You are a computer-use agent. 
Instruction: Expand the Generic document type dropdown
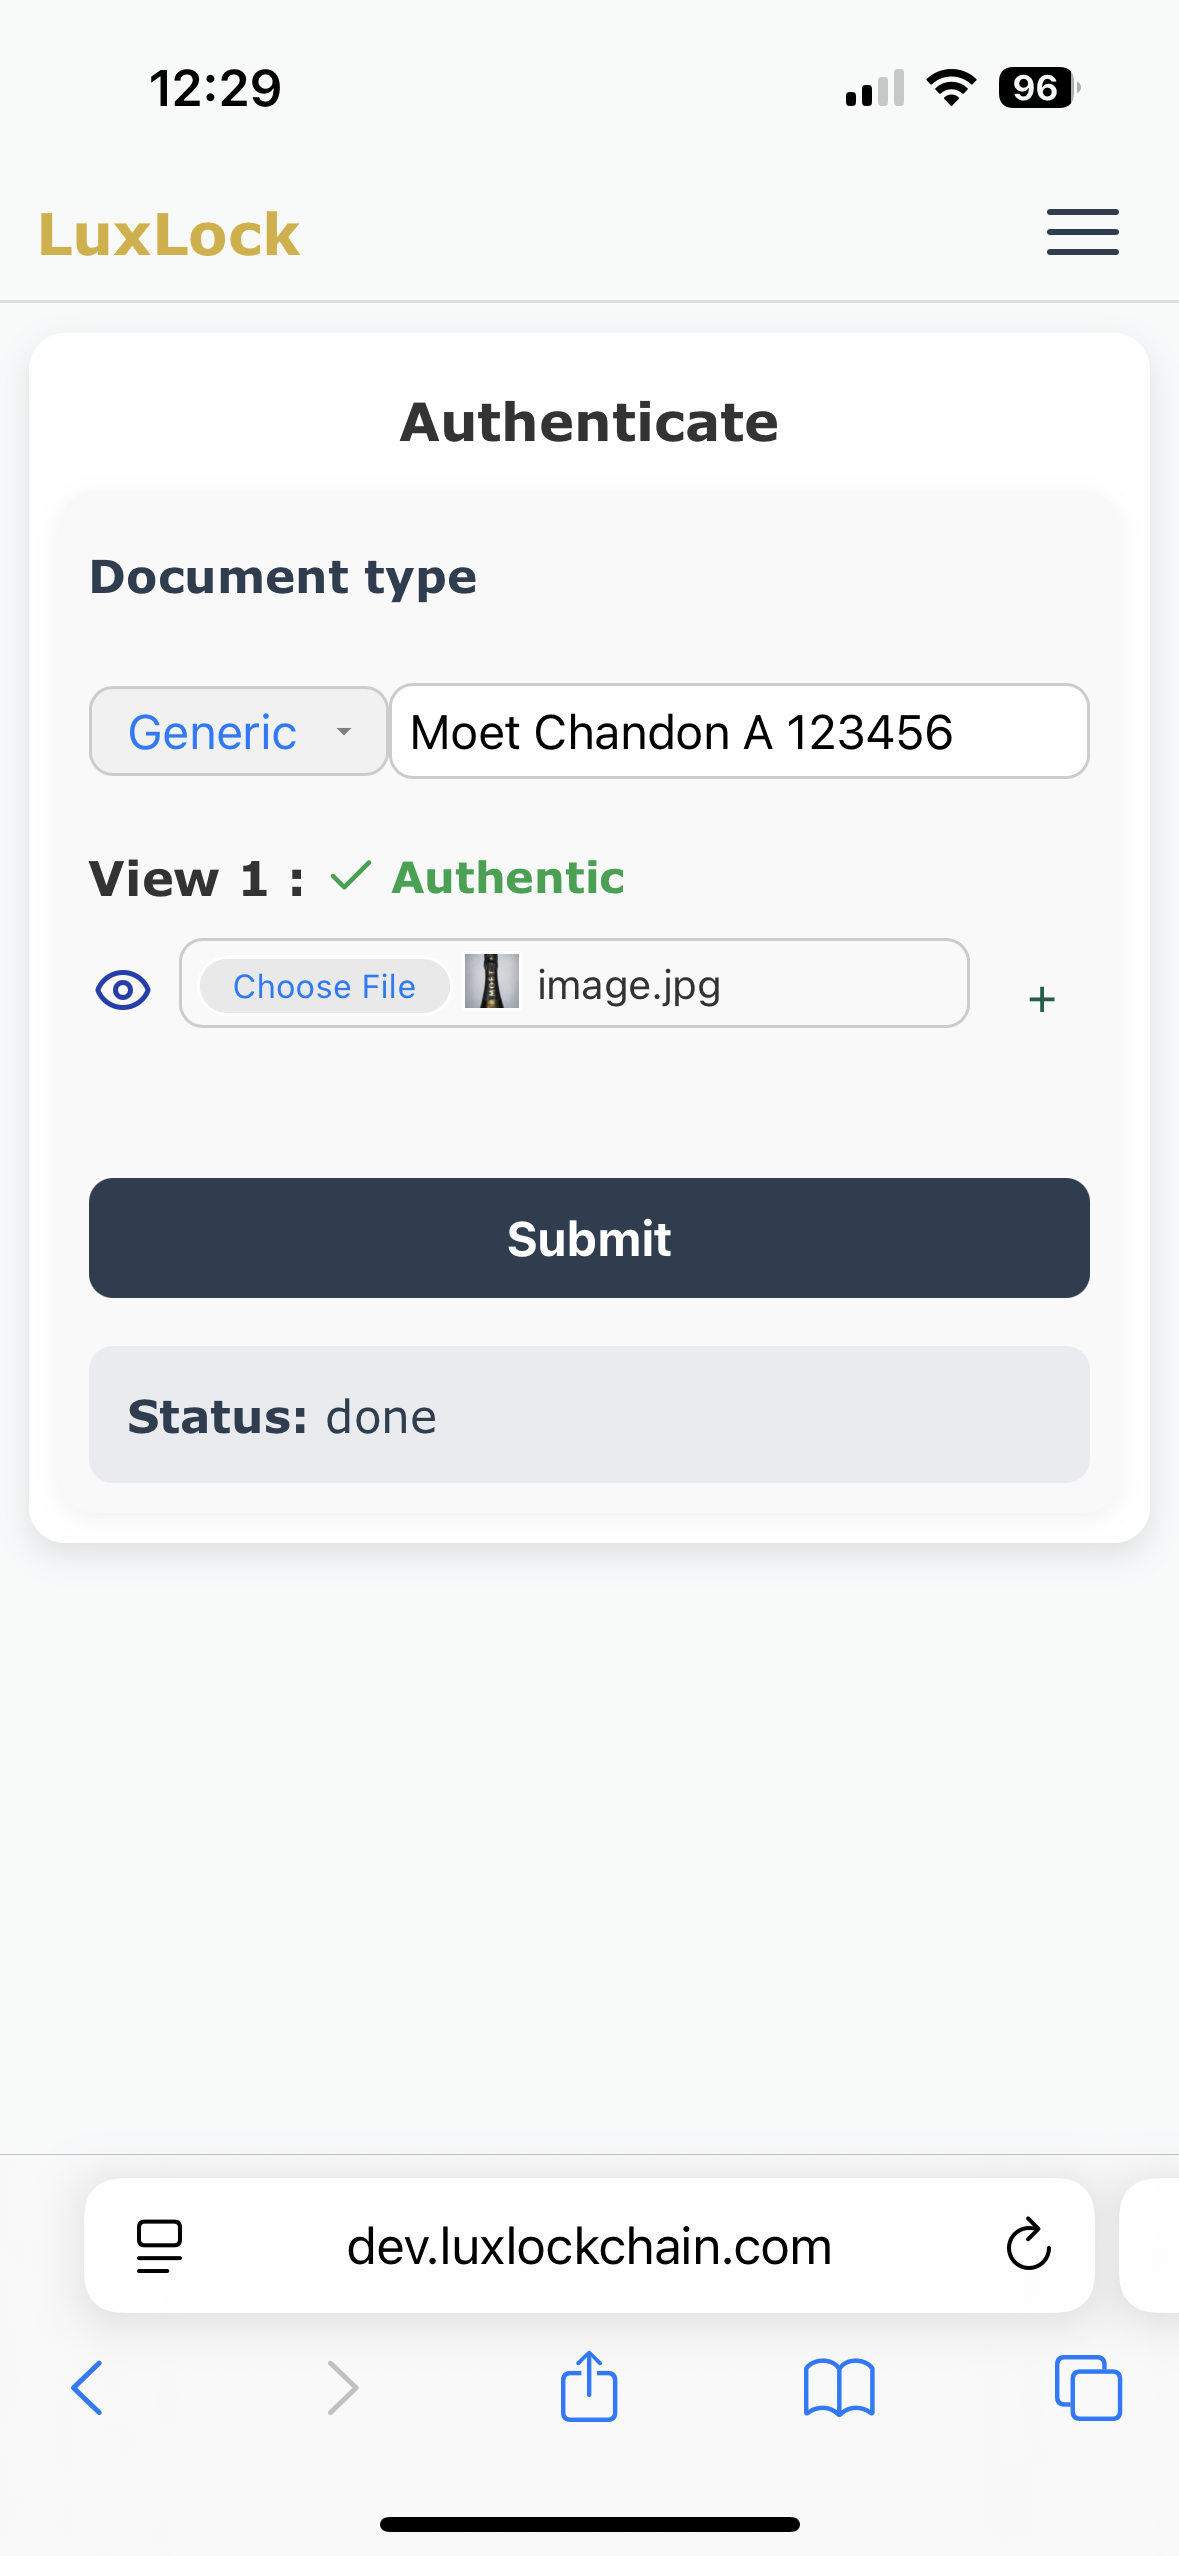coord(238,732)
